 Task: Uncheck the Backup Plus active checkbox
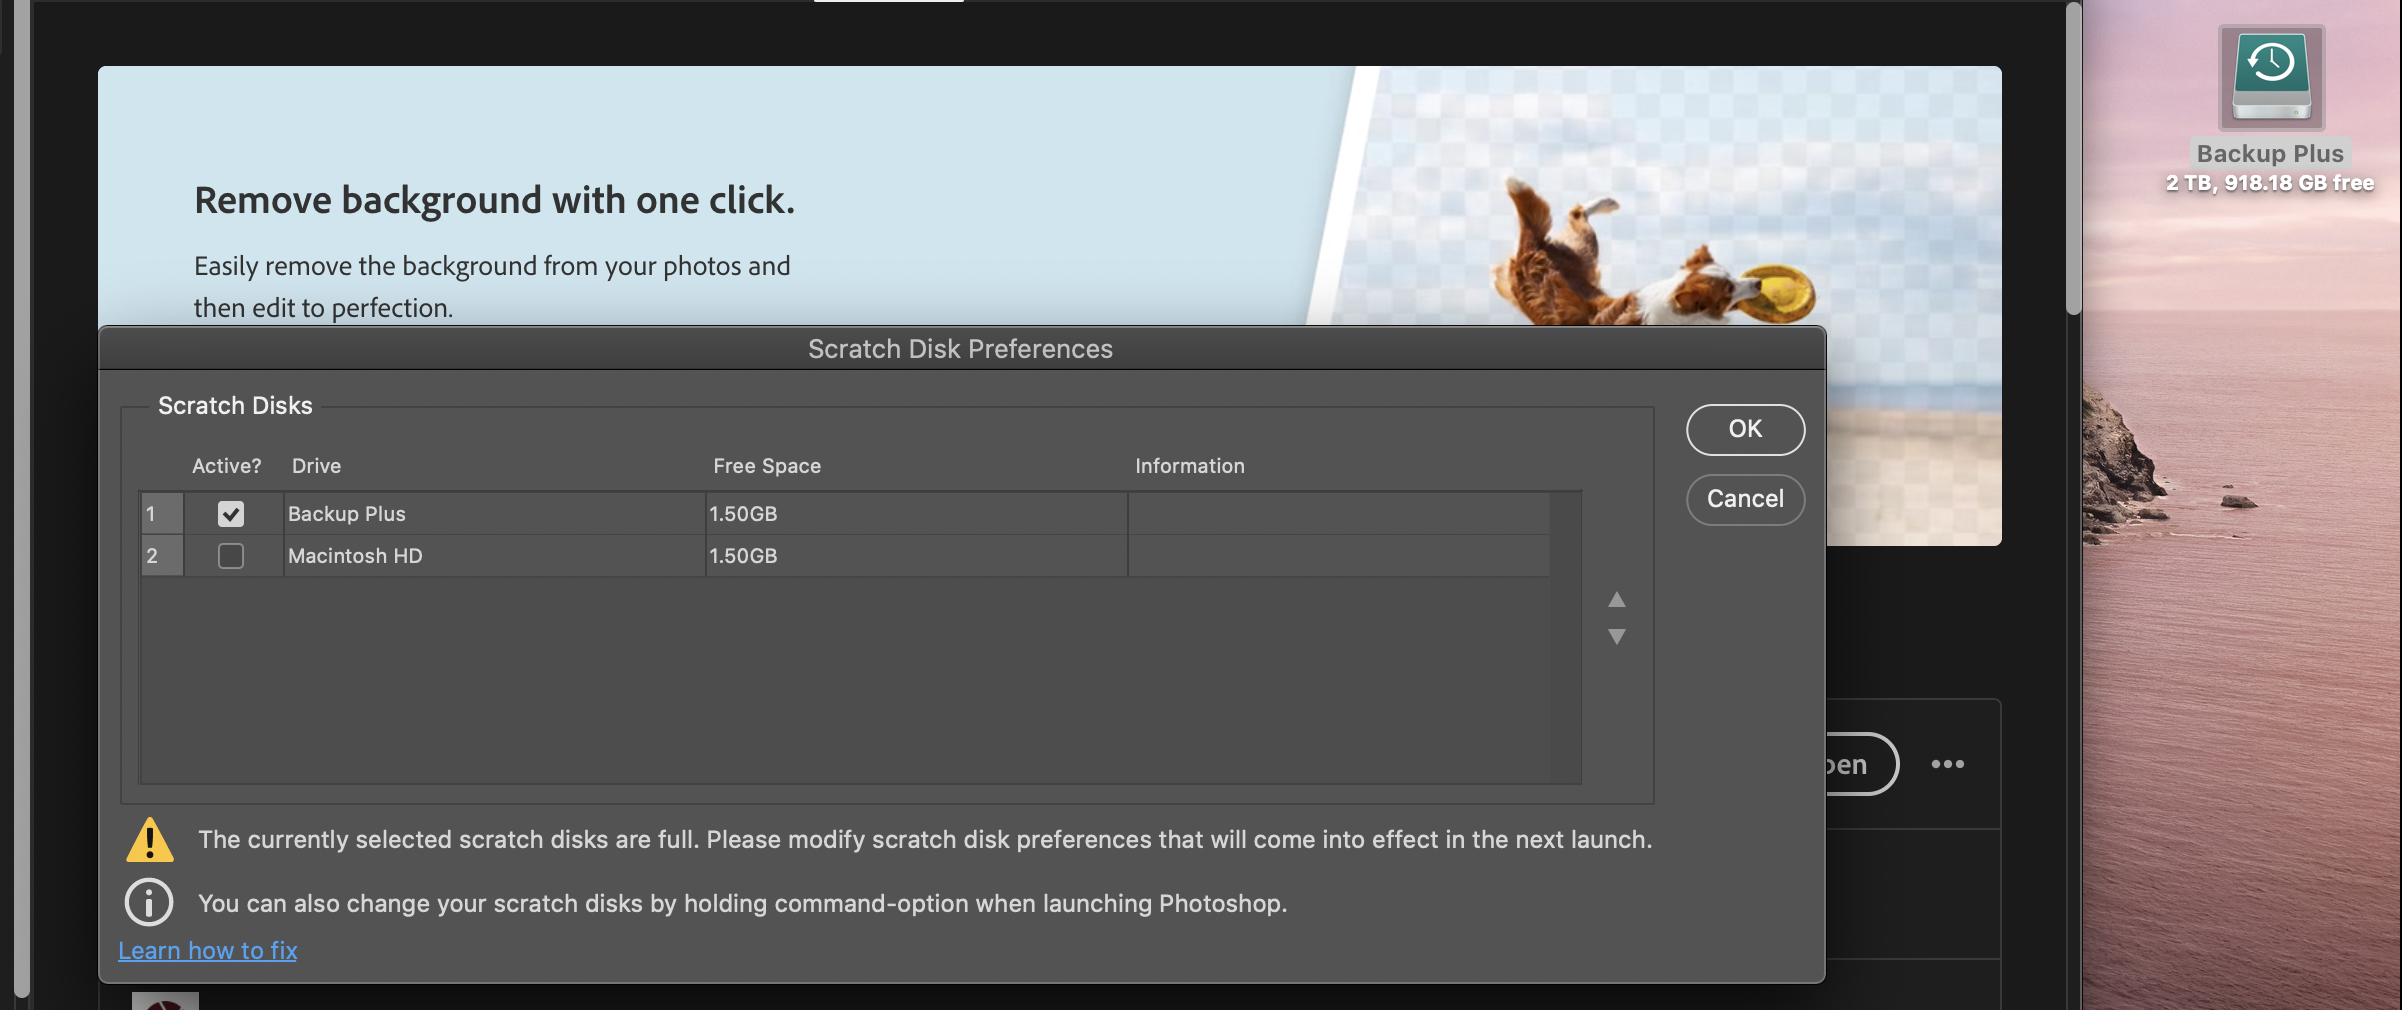(231, 514)
